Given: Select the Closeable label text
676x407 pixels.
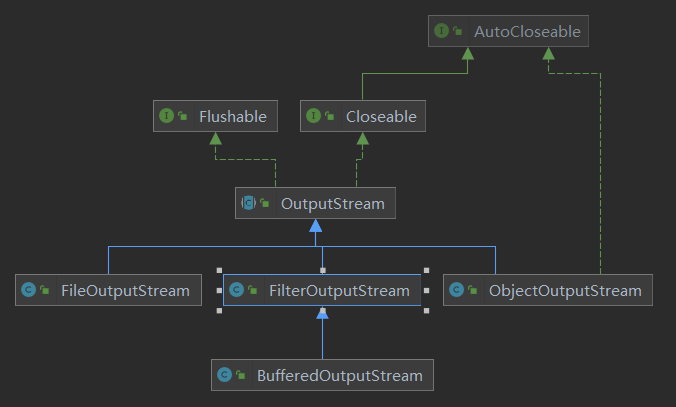Looking at the screenshot, I should pyautogui.click(x=380, y=117).
